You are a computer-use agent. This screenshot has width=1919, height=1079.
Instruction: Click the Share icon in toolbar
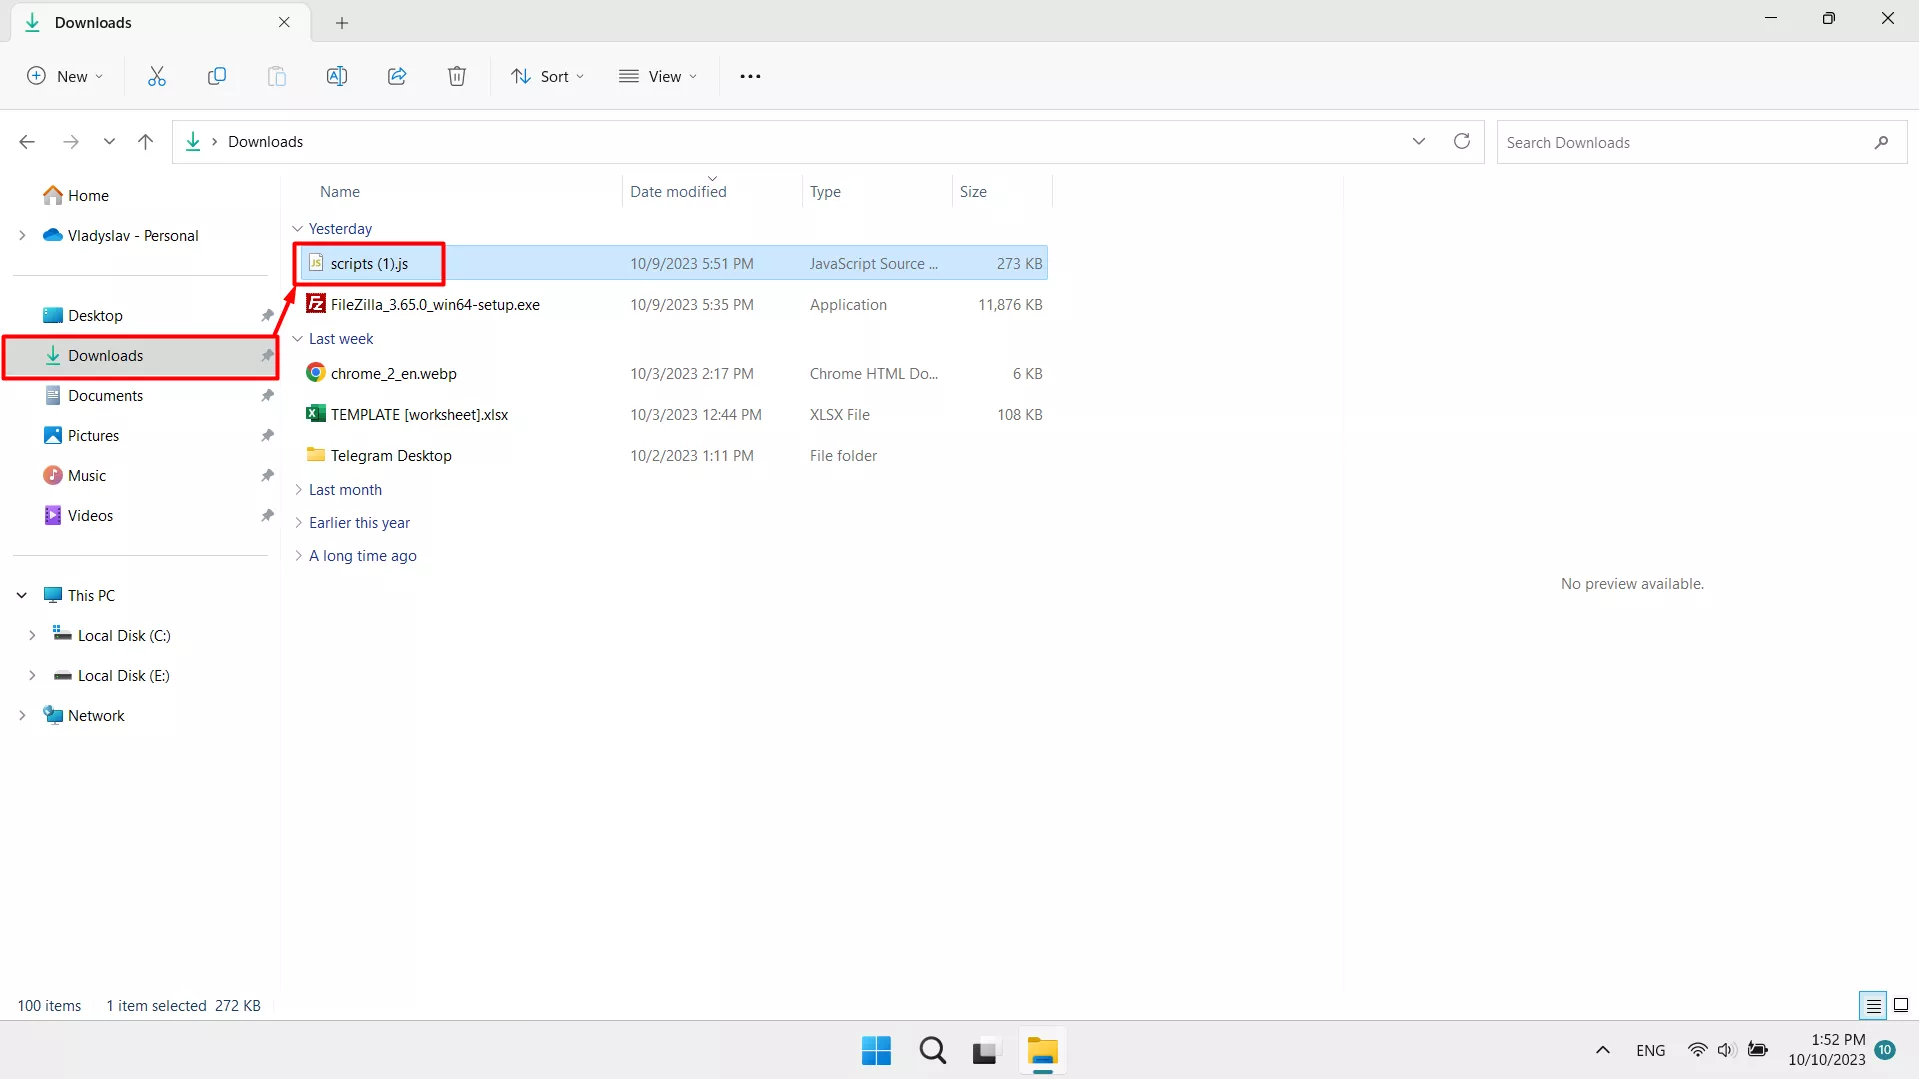coord(397,76)
